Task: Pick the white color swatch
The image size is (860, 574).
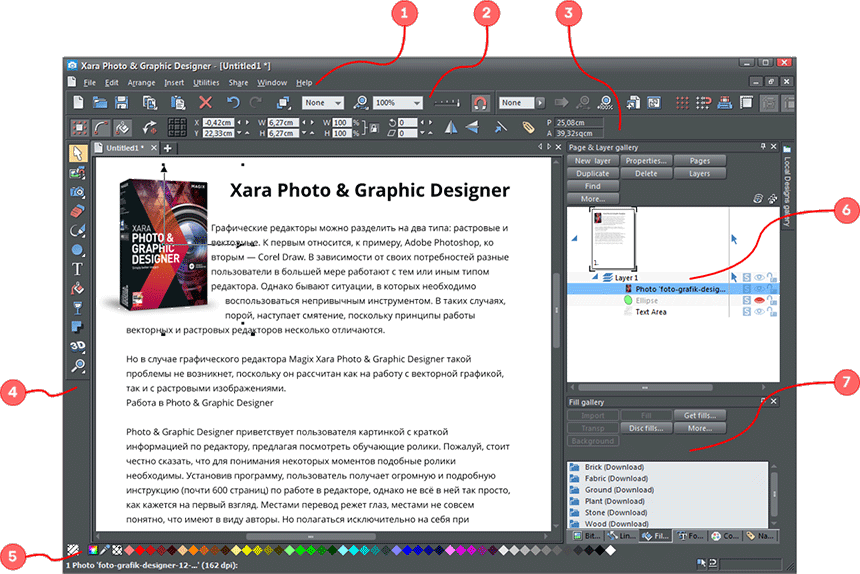Action: click(610, 550)
